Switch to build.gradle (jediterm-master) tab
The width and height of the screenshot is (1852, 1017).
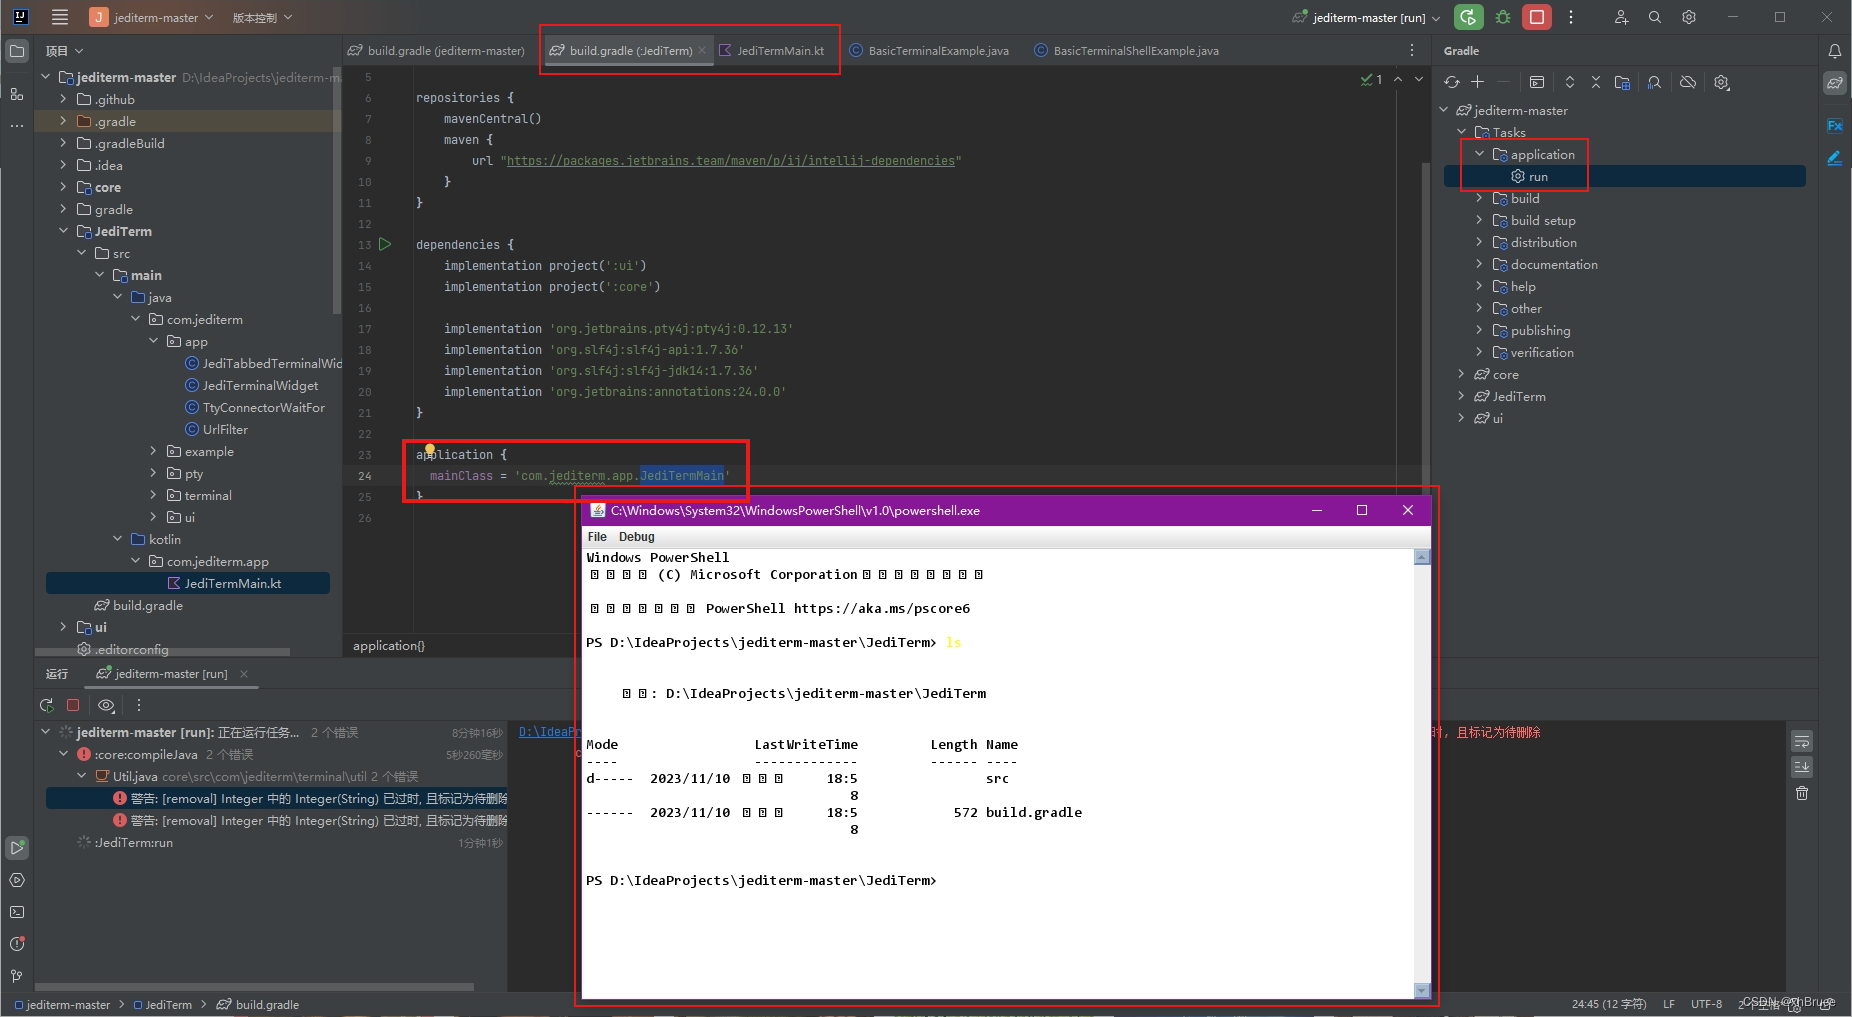(x=437, y=50)
